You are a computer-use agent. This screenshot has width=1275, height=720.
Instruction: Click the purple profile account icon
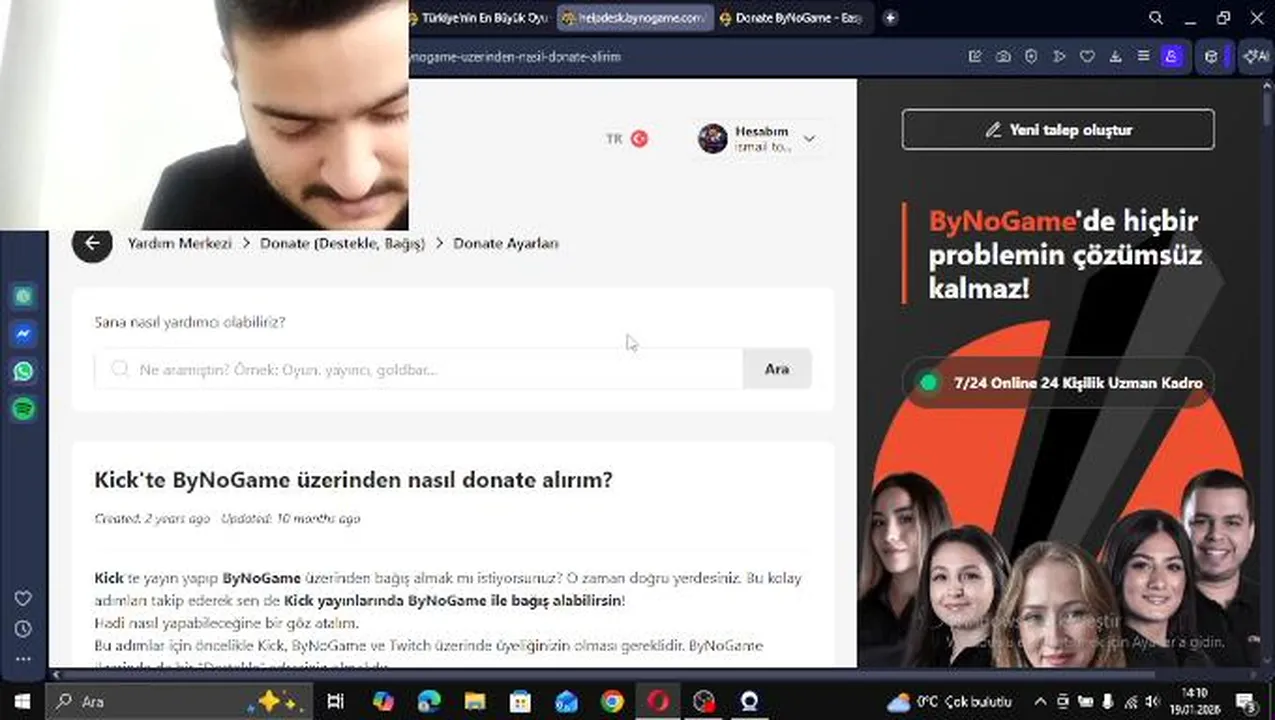click(x=1172, y=57)
